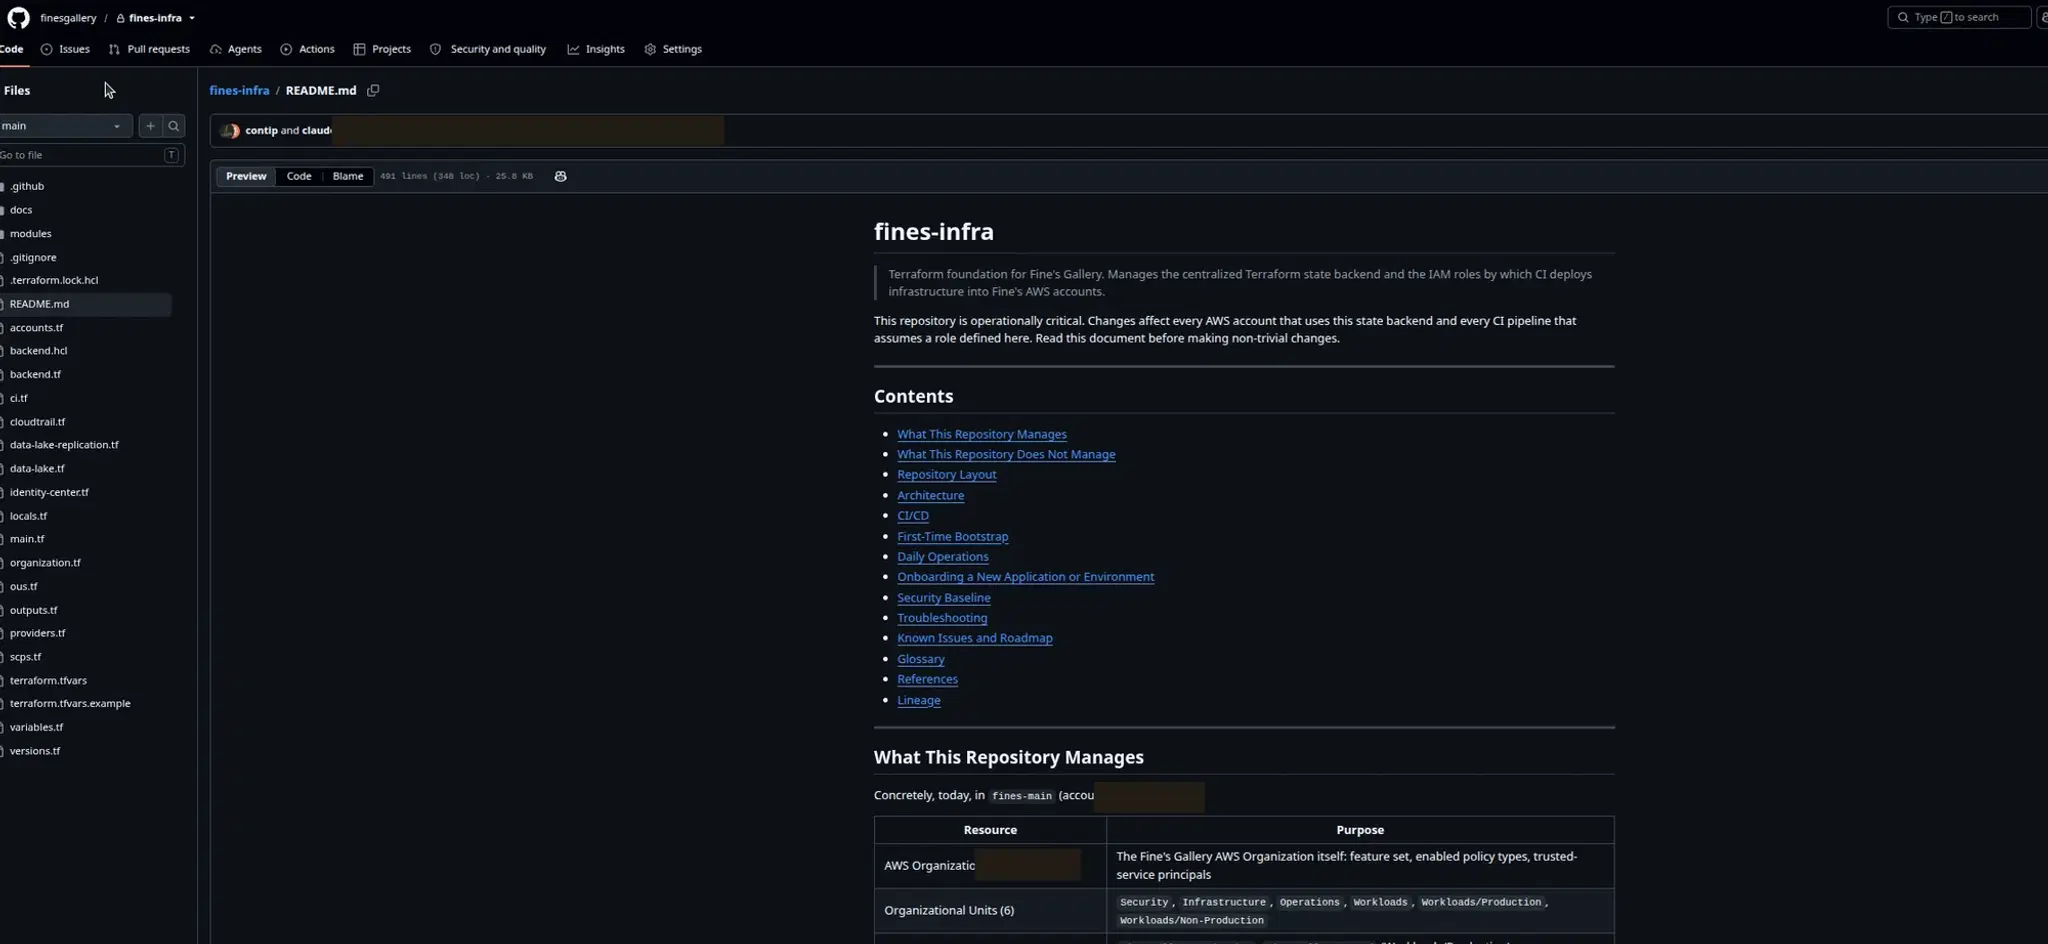The height and width of the screenshot is (944, 2048).
Task: Open data-lake-replication.tf file
Action: [64, 445]
